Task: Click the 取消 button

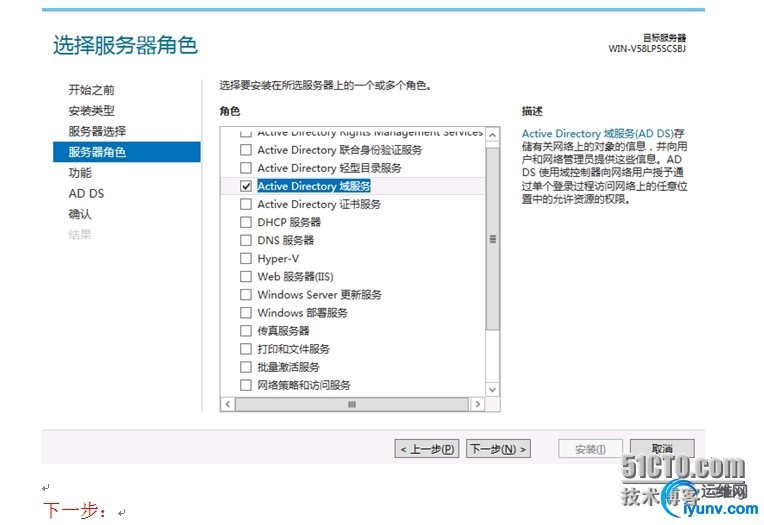Action: coord(662,448)
